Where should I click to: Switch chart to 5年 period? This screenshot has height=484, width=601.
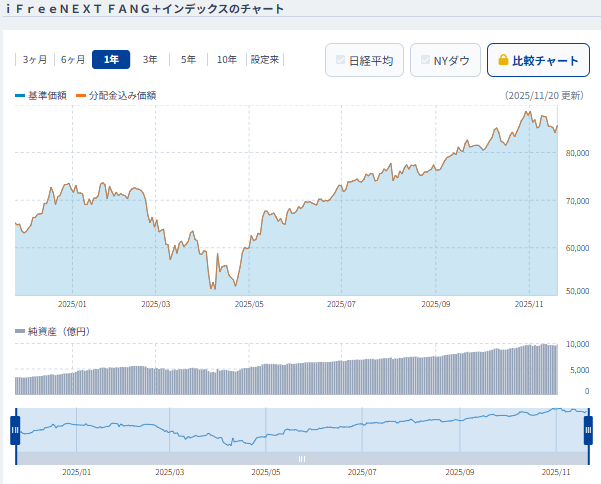[x=188, y=60]
